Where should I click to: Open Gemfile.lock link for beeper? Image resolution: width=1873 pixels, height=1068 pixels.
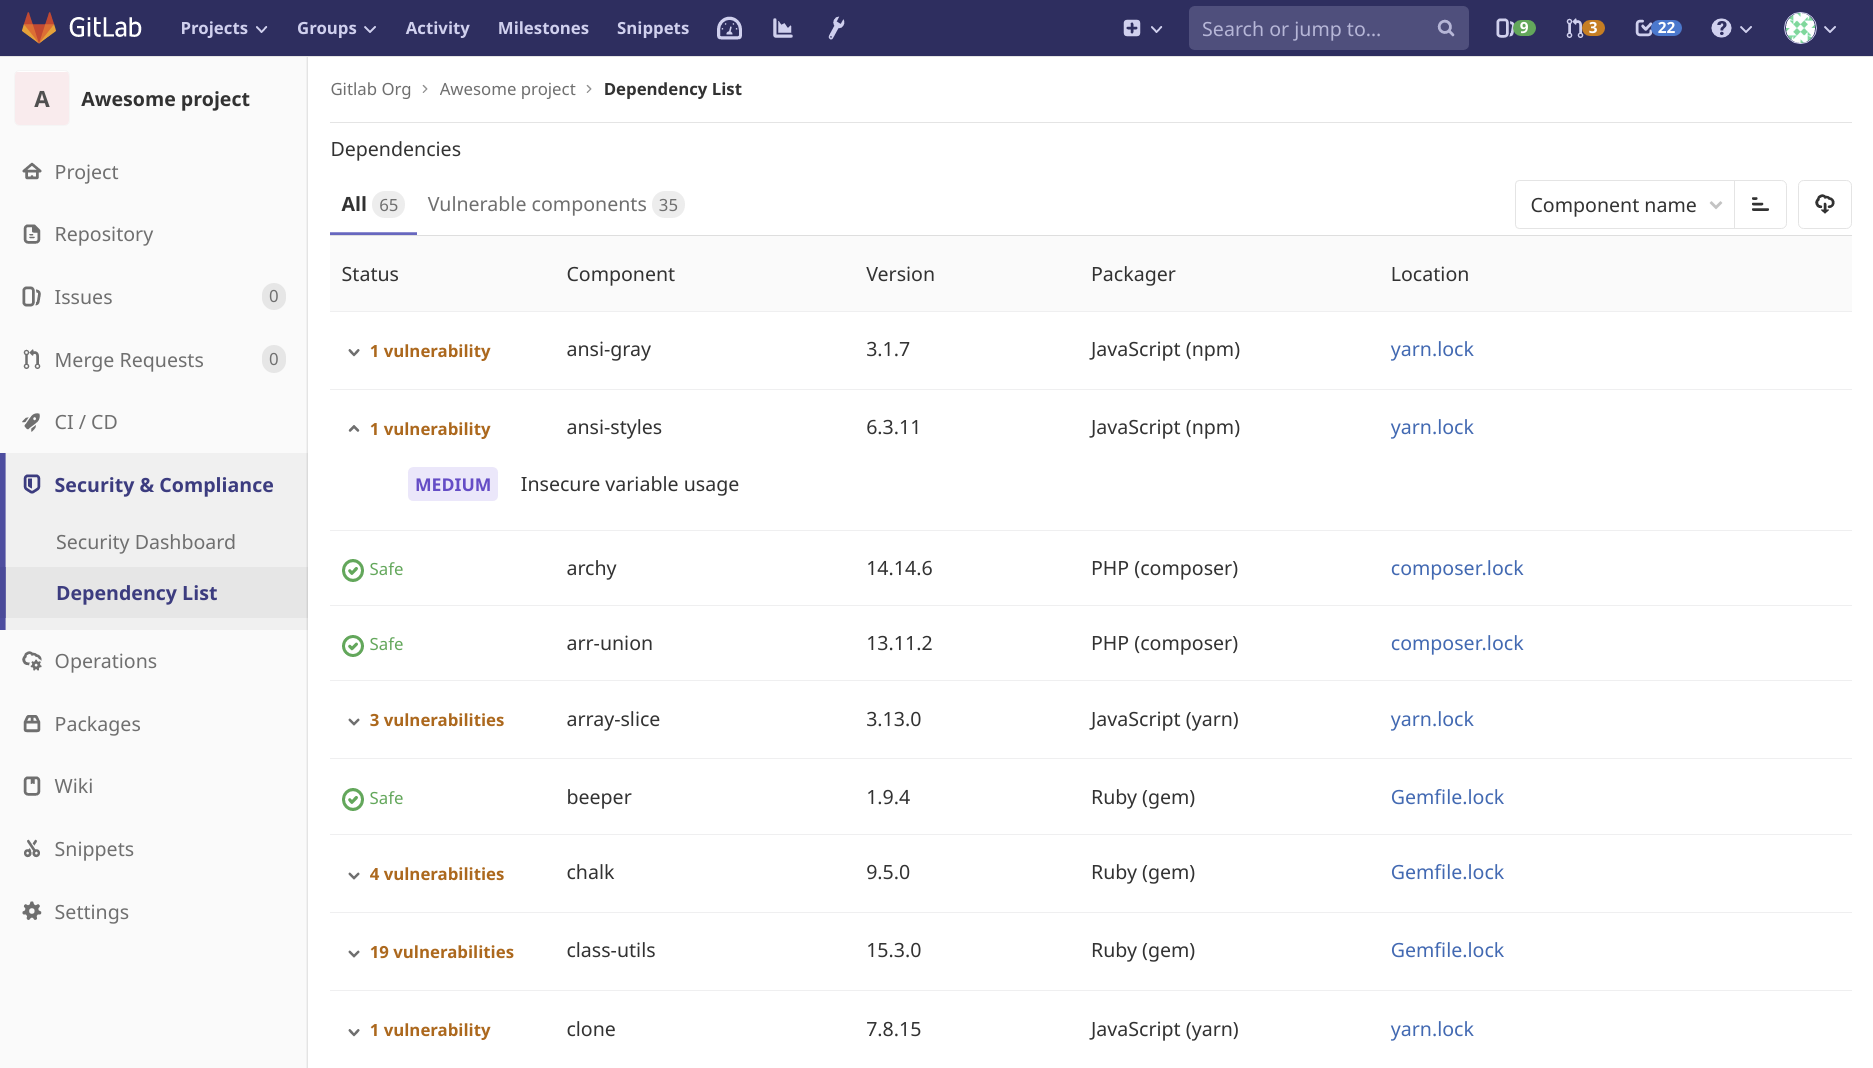tap(1446, 797)
